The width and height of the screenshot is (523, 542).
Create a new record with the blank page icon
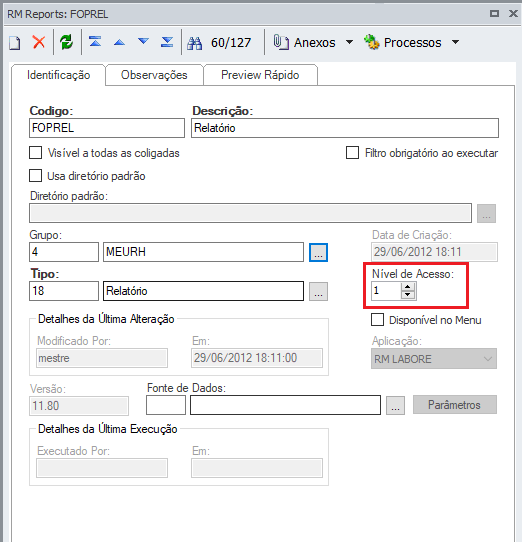15,43
